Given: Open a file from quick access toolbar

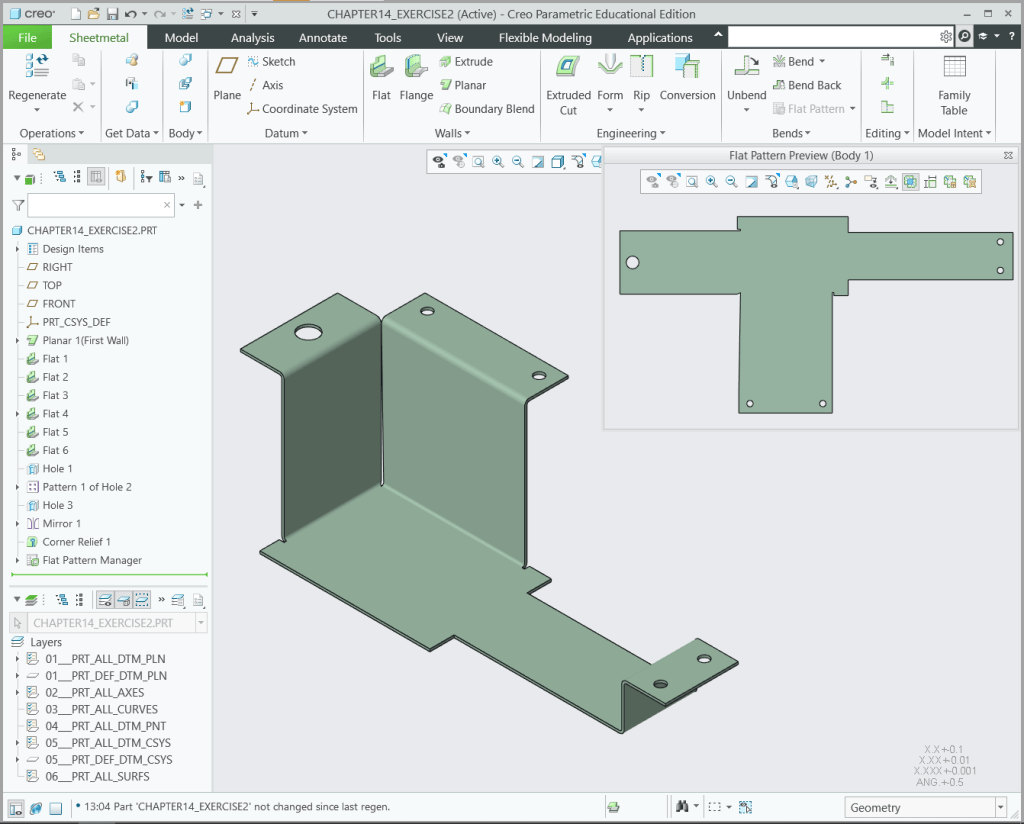Looking at the screenshot, I should point(93,14).
